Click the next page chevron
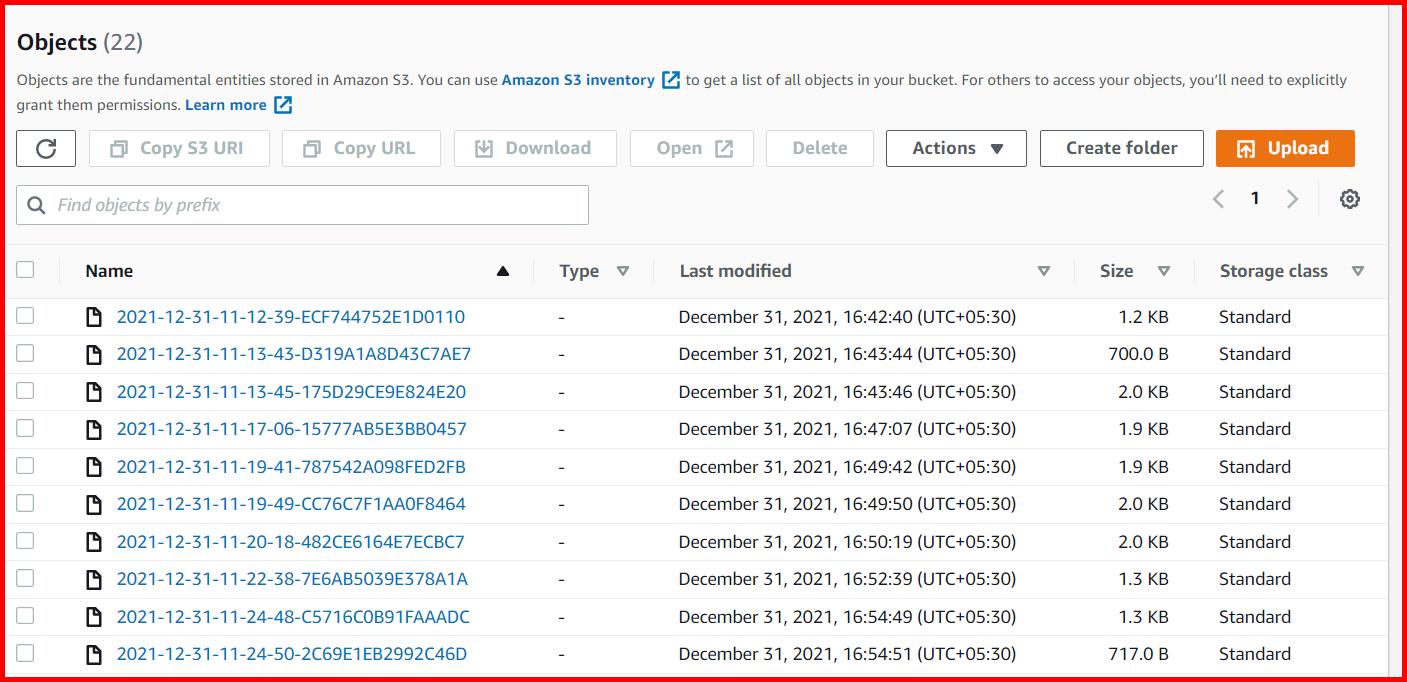 pos(1293,199)
